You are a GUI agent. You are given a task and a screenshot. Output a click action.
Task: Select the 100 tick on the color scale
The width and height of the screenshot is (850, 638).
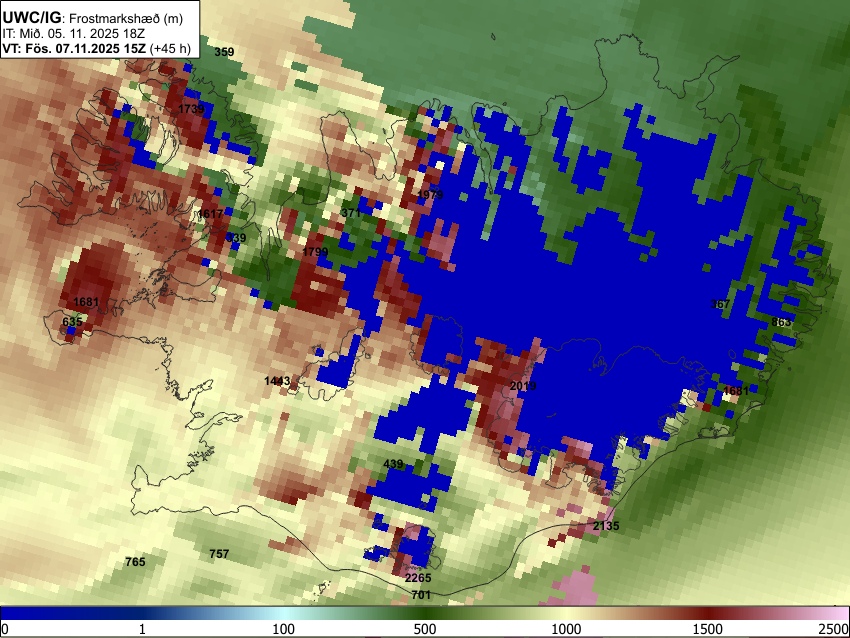tap(283, 629)
